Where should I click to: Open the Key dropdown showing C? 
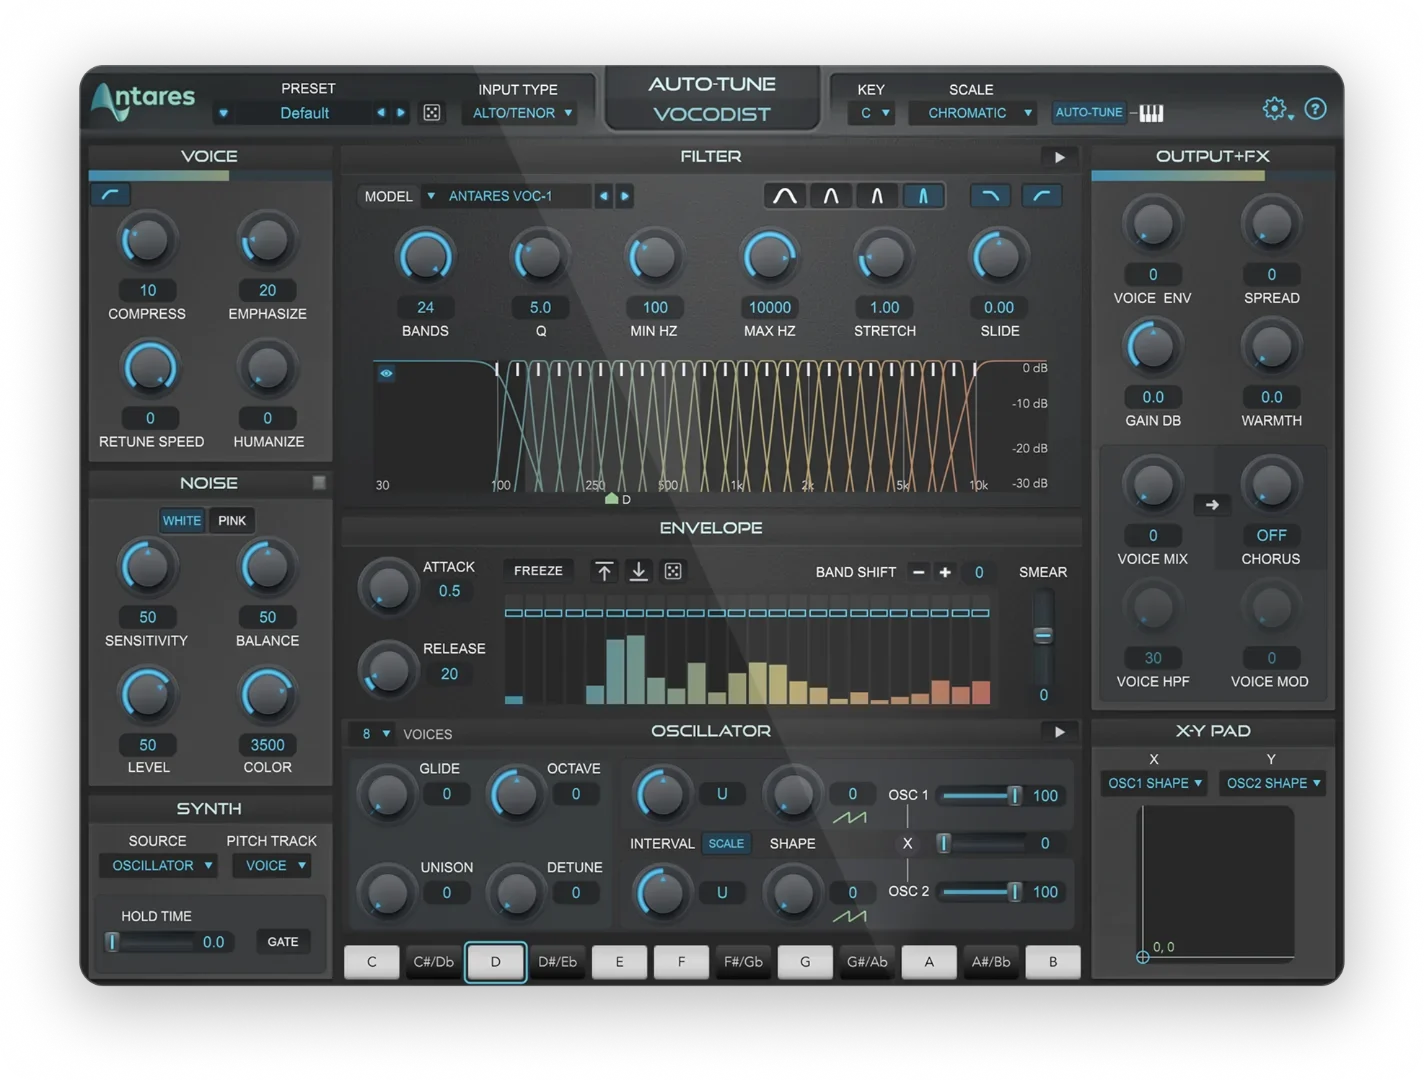873,113
